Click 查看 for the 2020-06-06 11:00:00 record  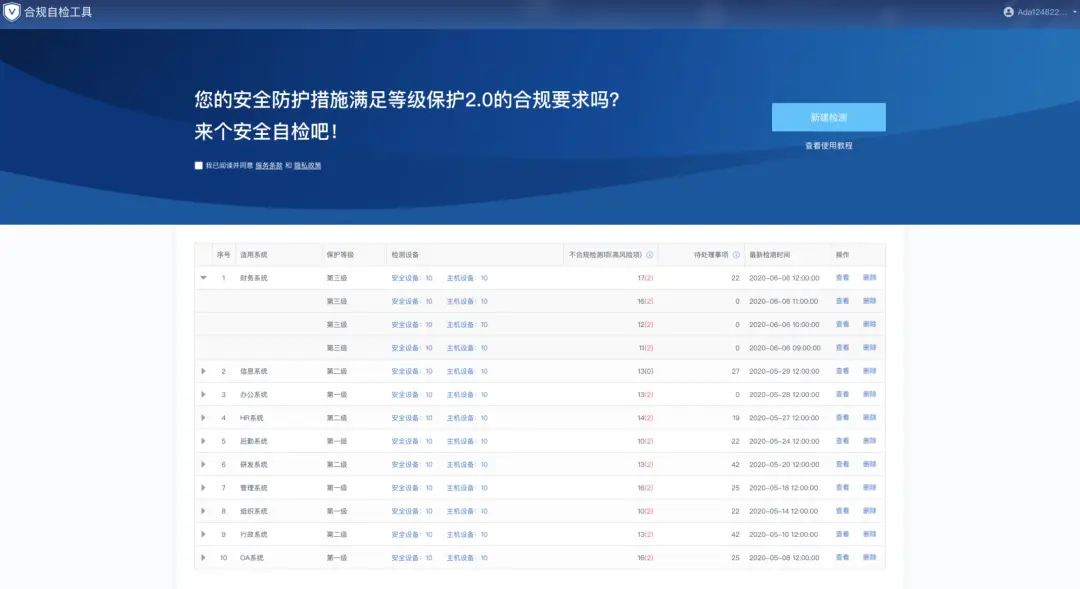[842, 301]
